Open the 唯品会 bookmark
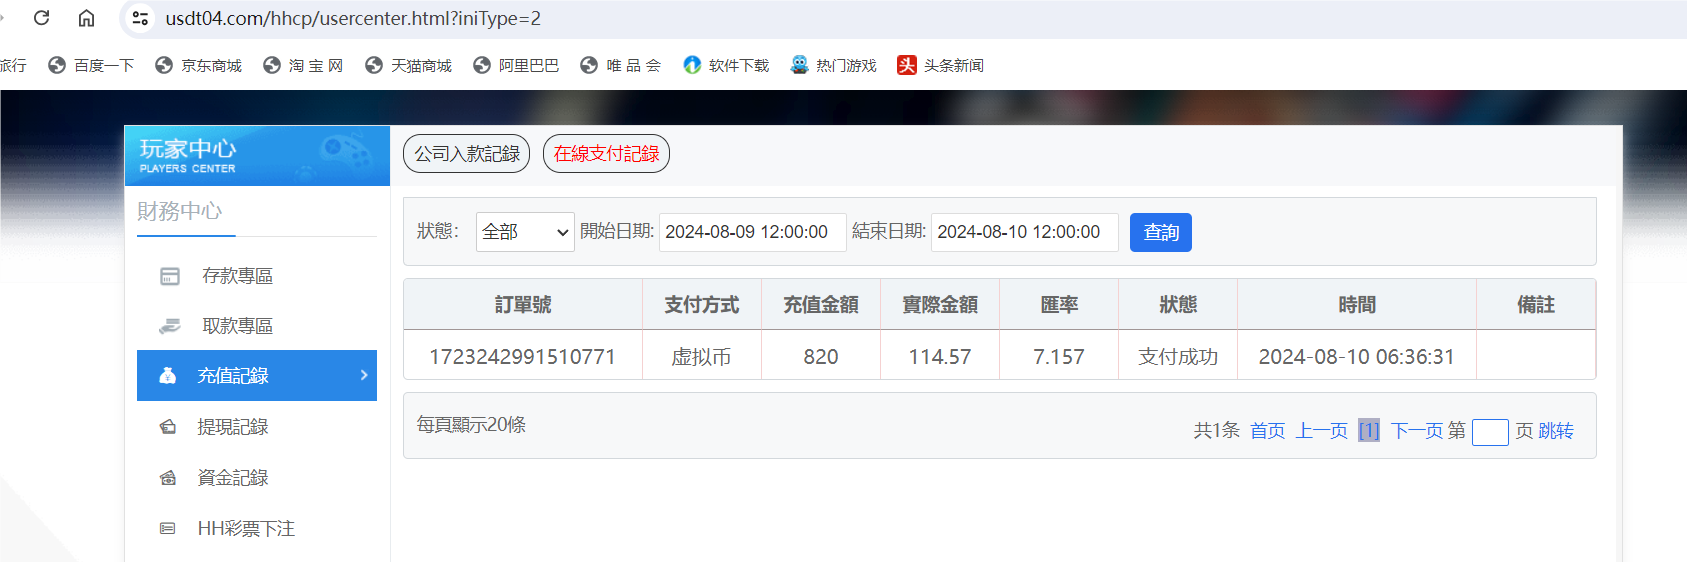 pos(621,65)
